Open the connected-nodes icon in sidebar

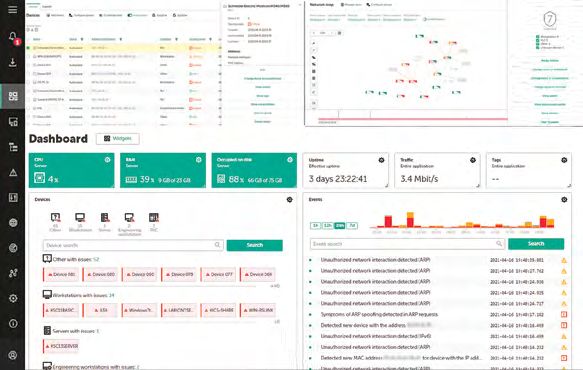coord(13,273)
